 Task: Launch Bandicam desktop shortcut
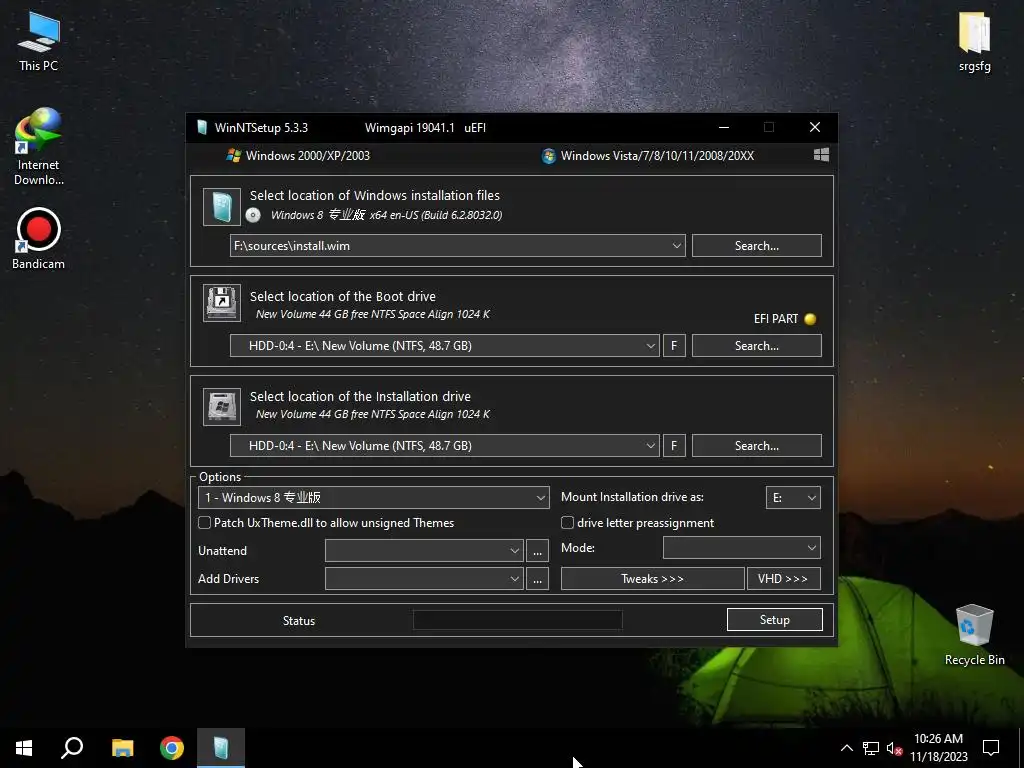(x=39, y=238)
